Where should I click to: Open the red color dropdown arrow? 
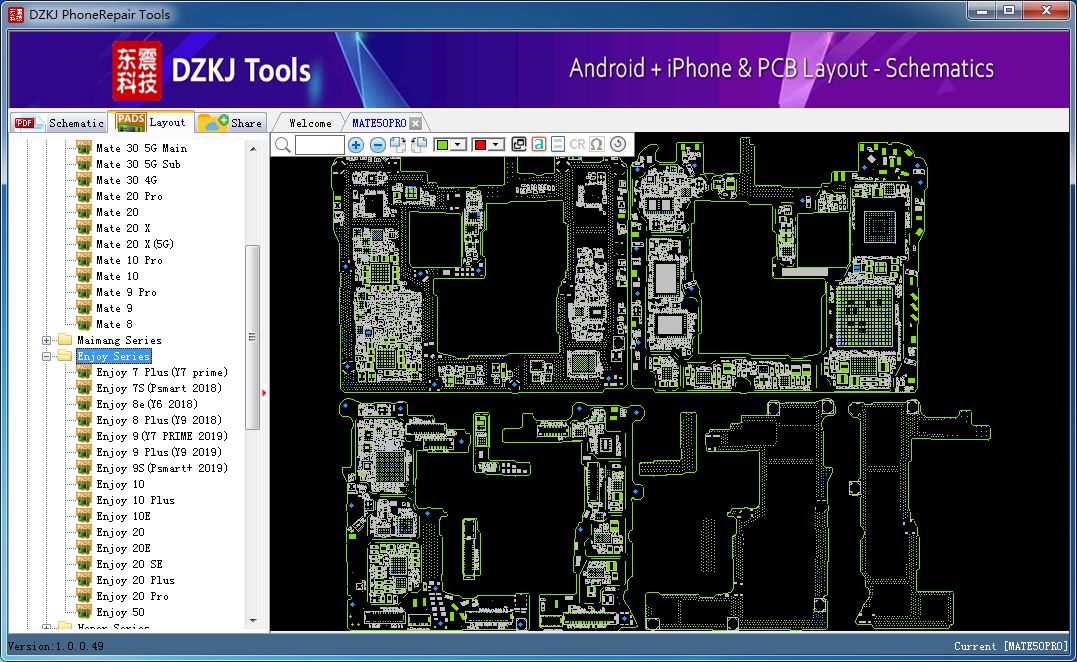497,144
